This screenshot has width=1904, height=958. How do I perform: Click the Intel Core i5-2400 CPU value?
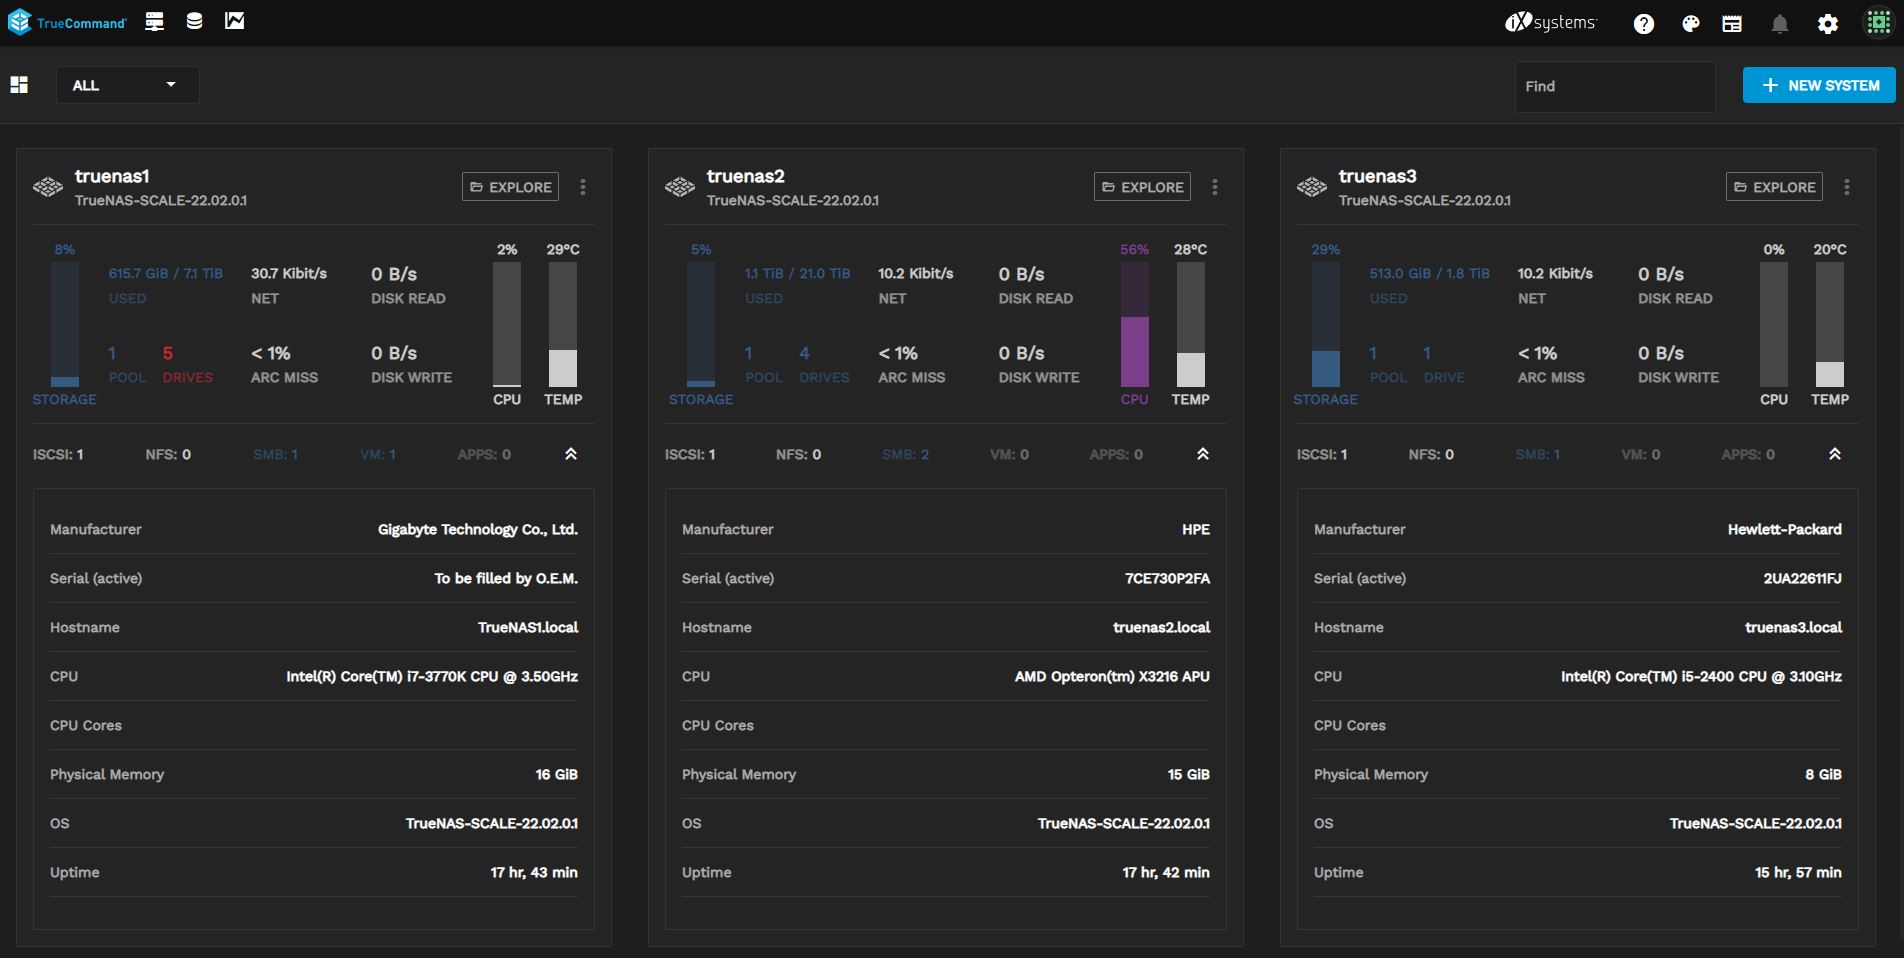1701,676
